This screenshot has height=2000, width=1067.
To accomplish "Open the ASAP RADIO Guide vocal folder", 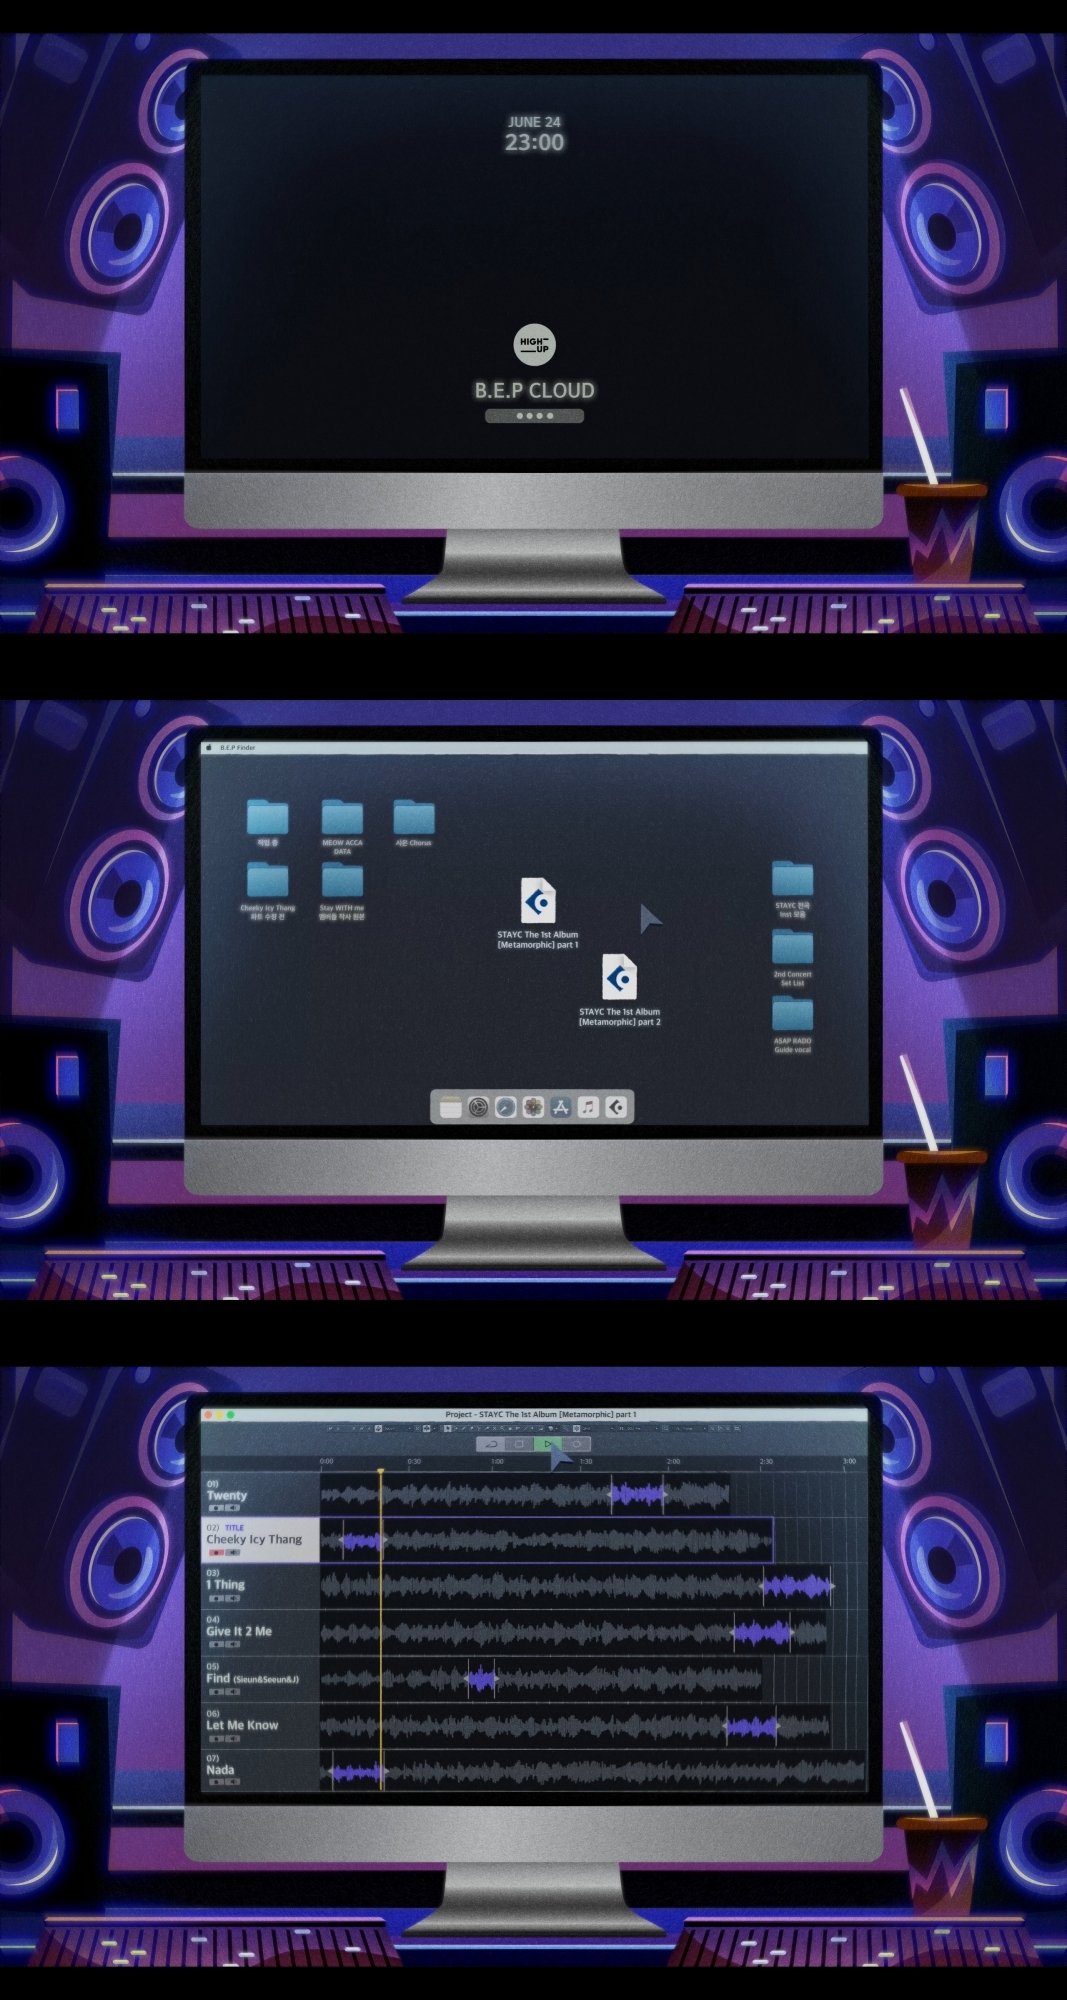I will coord(792,1015).
